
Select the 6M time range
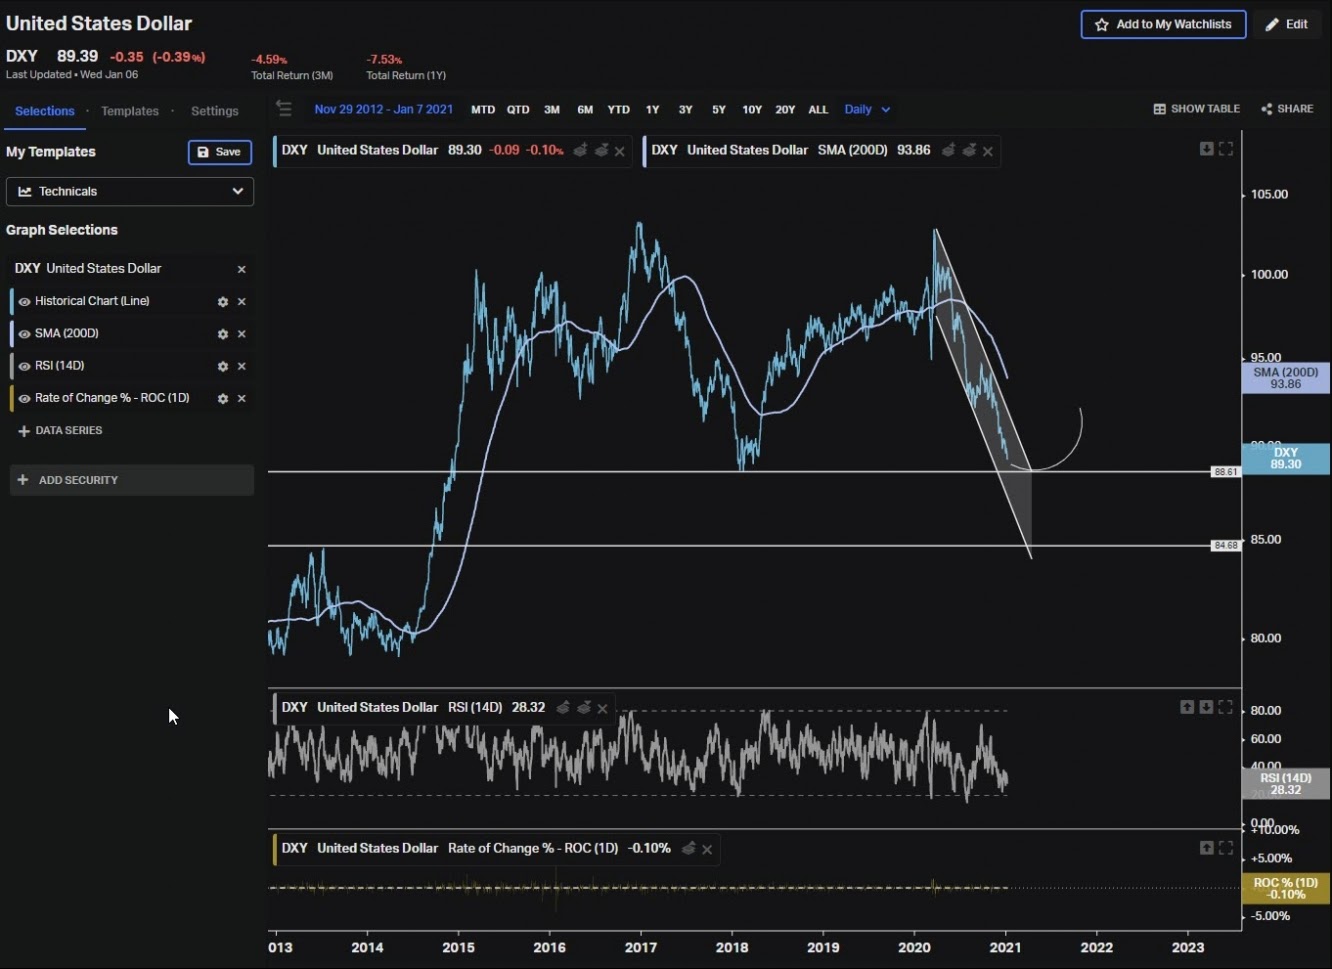[585, 110]
